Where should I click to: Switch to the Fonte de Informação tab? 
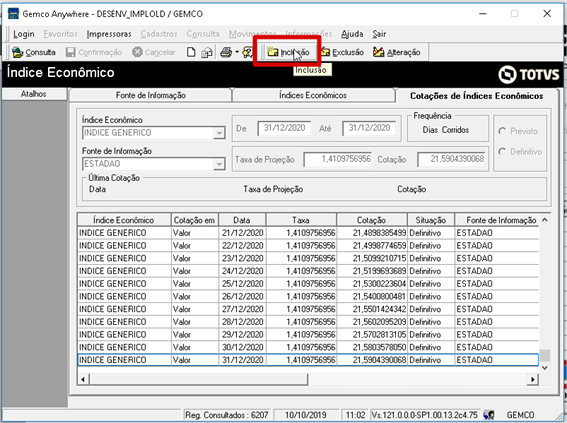click(x=150, y=95)
